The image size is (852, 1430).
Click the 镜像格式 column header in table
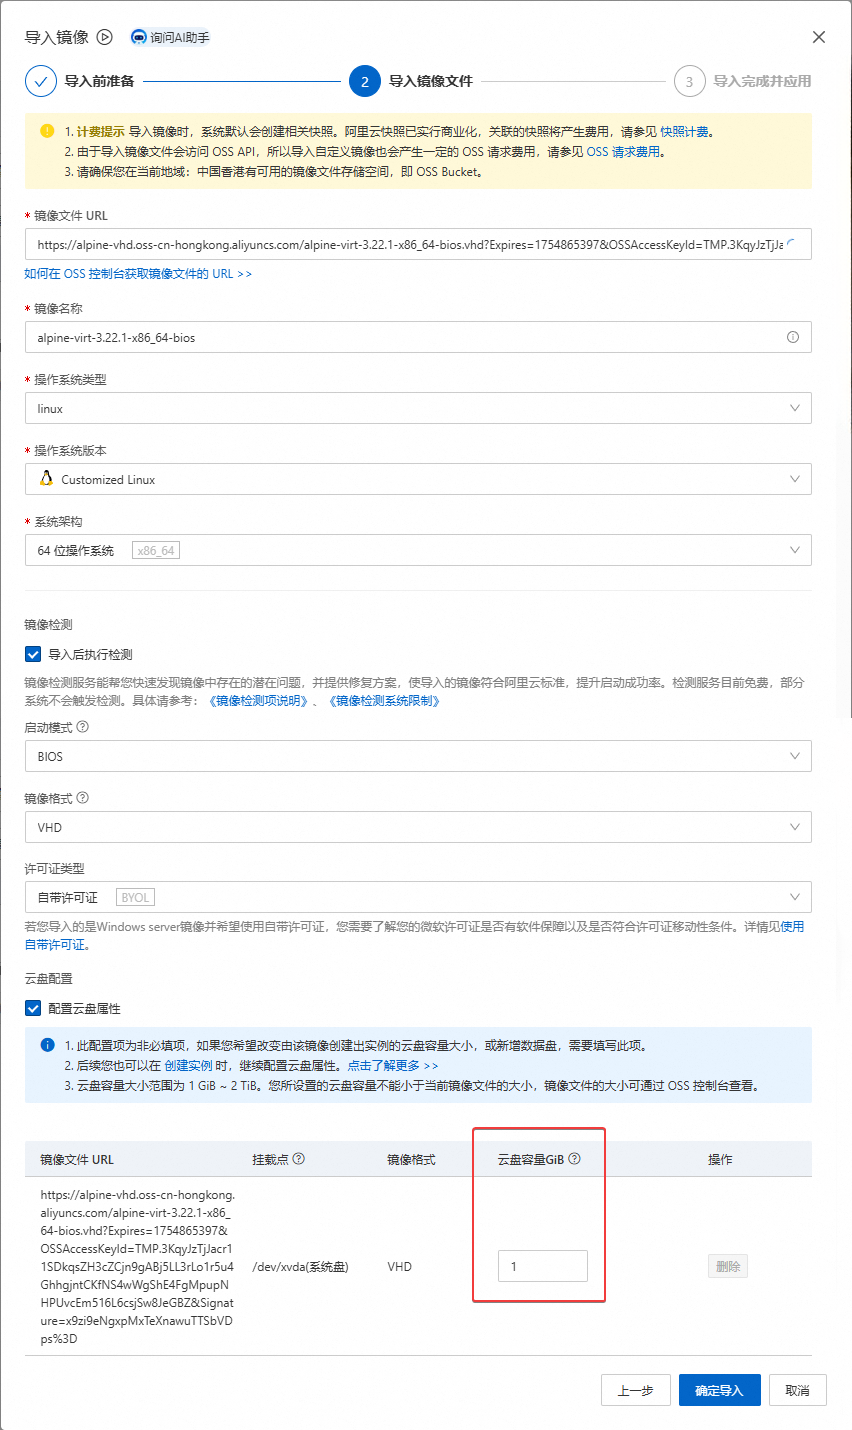coord(411,1159)
